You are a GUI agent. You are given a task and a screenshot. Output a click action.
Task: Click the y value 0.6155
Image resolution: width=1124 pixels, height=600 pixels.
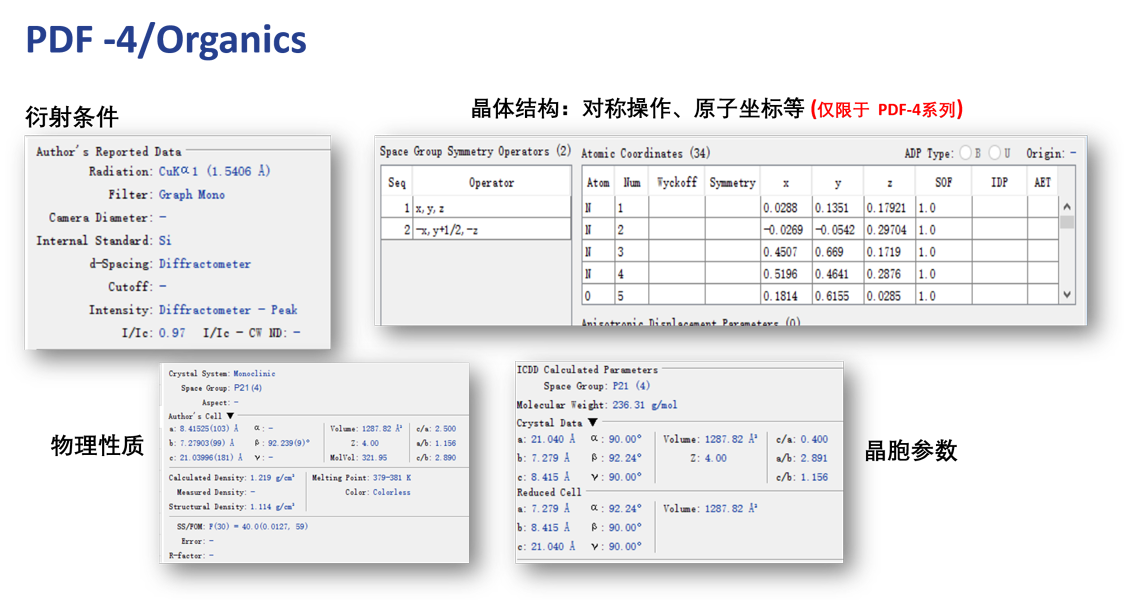832,296
